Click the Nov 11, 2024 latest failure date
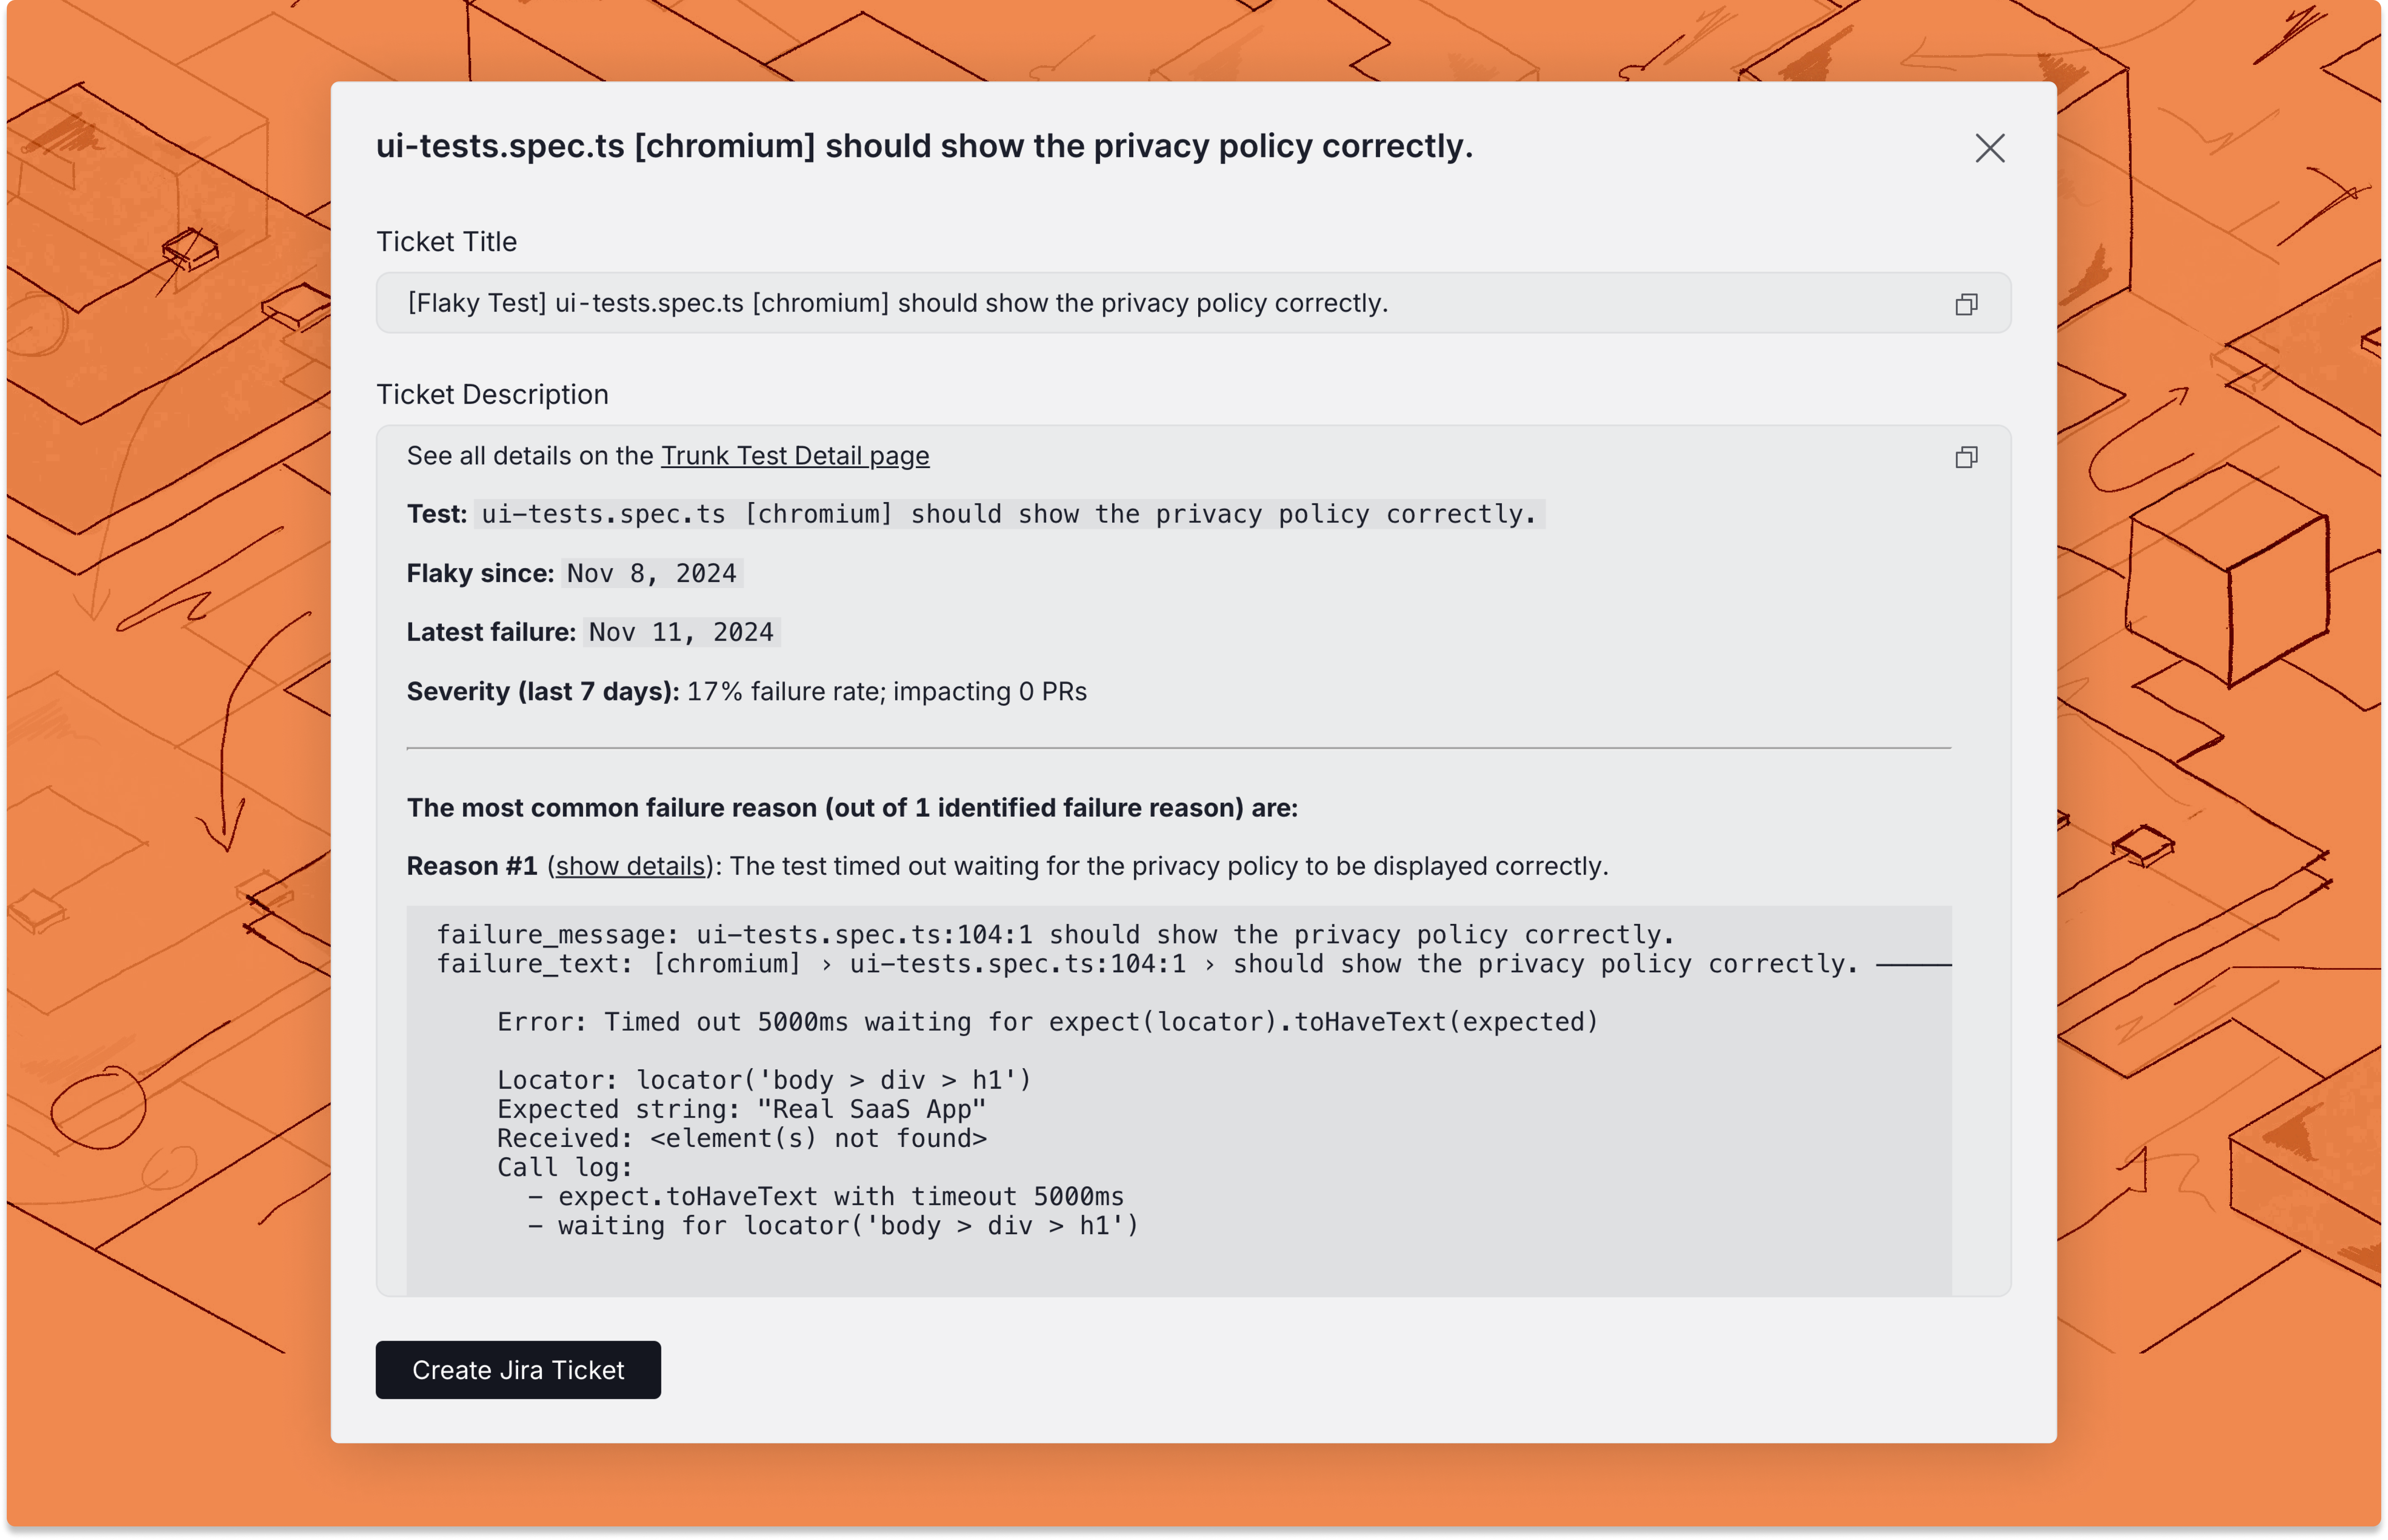2388x1540 pixels. click(680, 632)
